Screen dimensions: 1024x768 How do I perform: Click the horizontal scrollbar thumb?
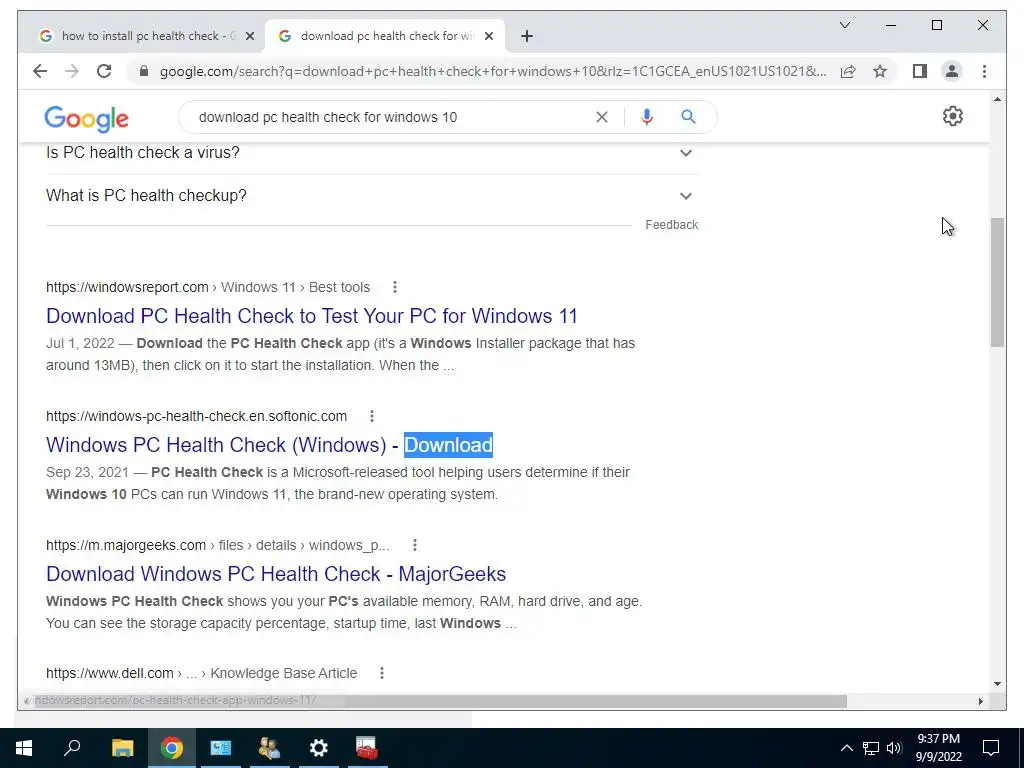coord(440,701)
